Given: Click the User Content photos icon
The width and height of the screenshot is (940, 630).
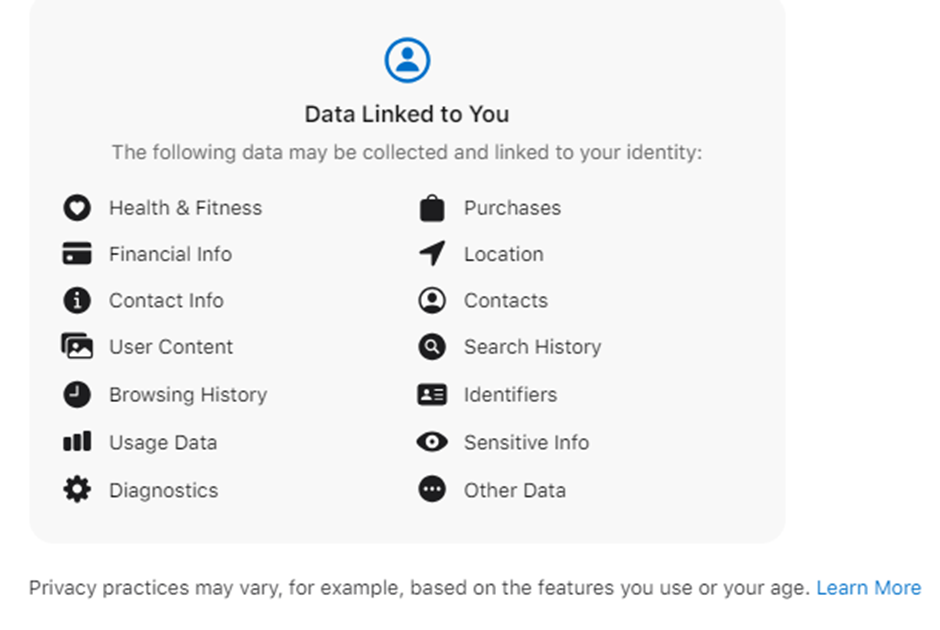Looking at the screenshot, I should pyautogui.click(x=78, y=347).
